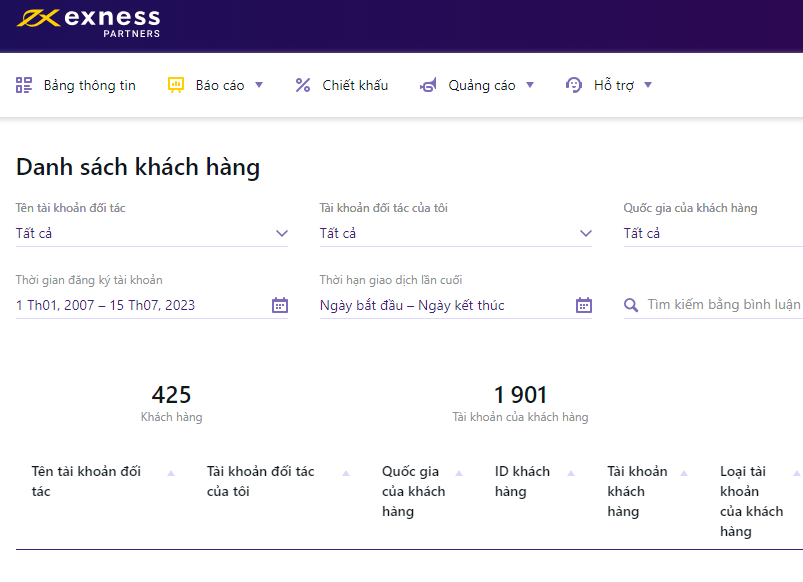Click the search magnifier icon

tap(631, 305)
